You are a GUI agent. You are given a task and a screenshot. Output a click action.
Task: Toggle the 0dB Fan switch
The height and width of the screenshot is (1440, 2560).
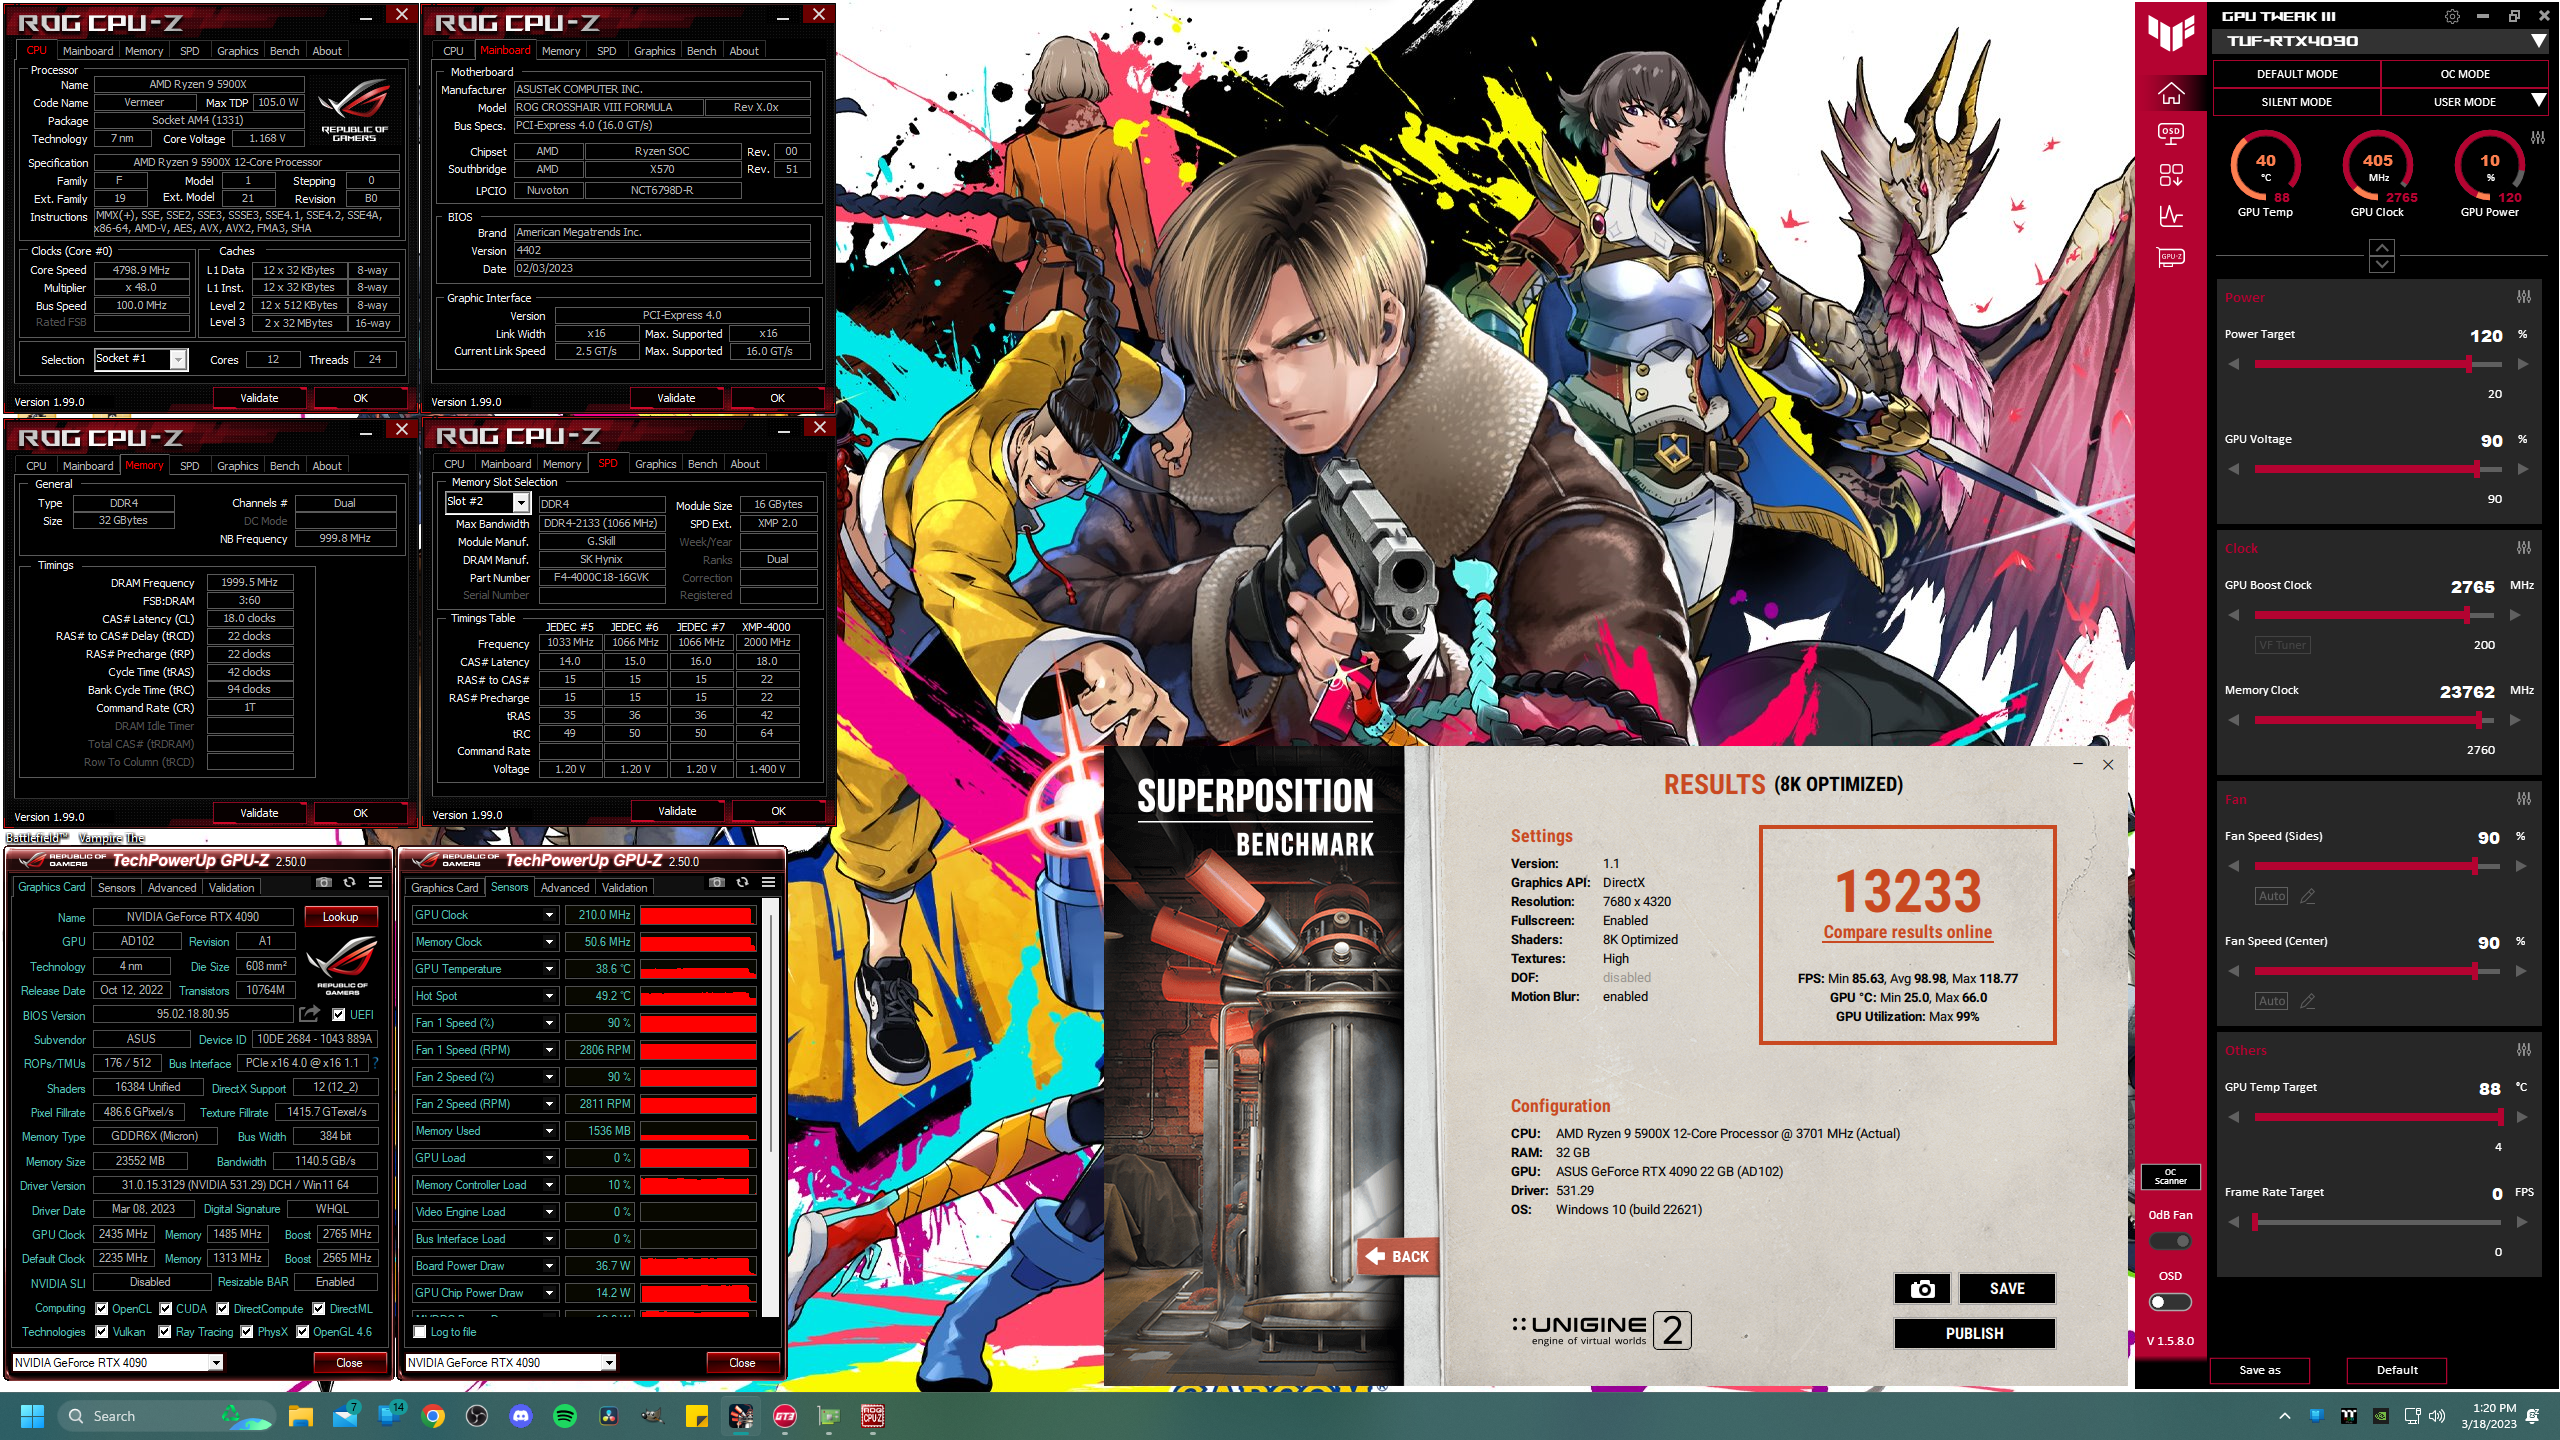point(2170,1241)
